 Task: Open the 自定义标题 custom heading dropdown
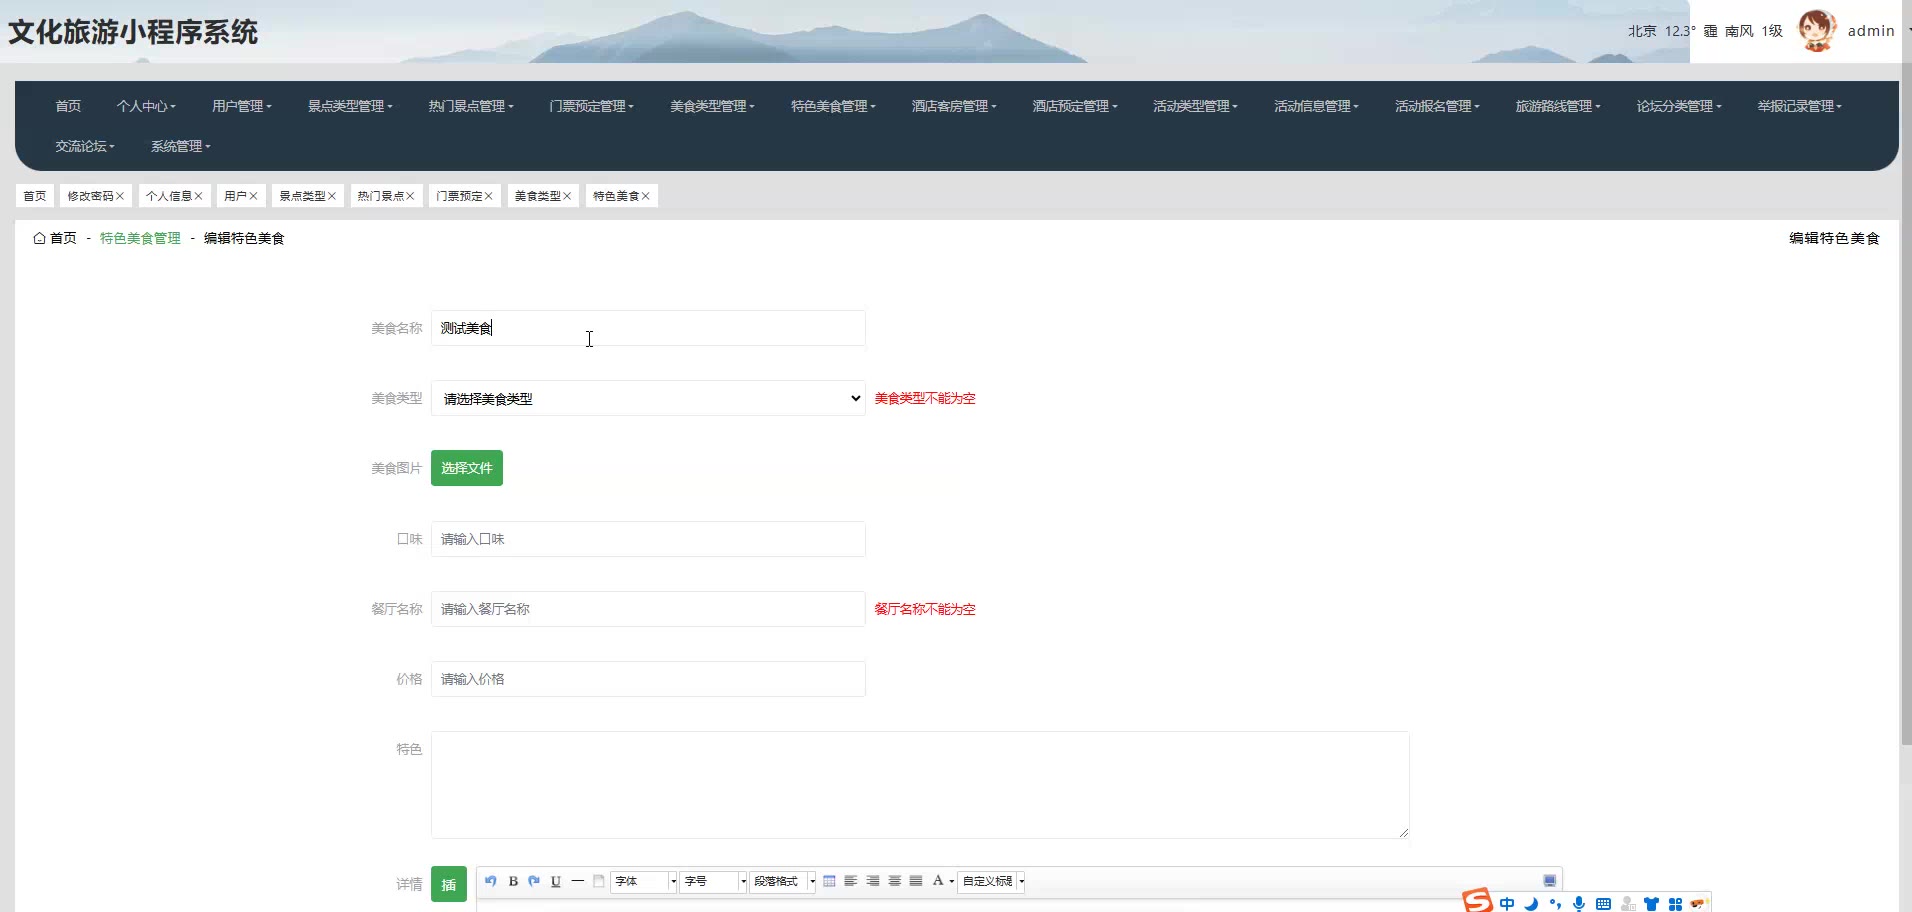(x=992, y=881)
